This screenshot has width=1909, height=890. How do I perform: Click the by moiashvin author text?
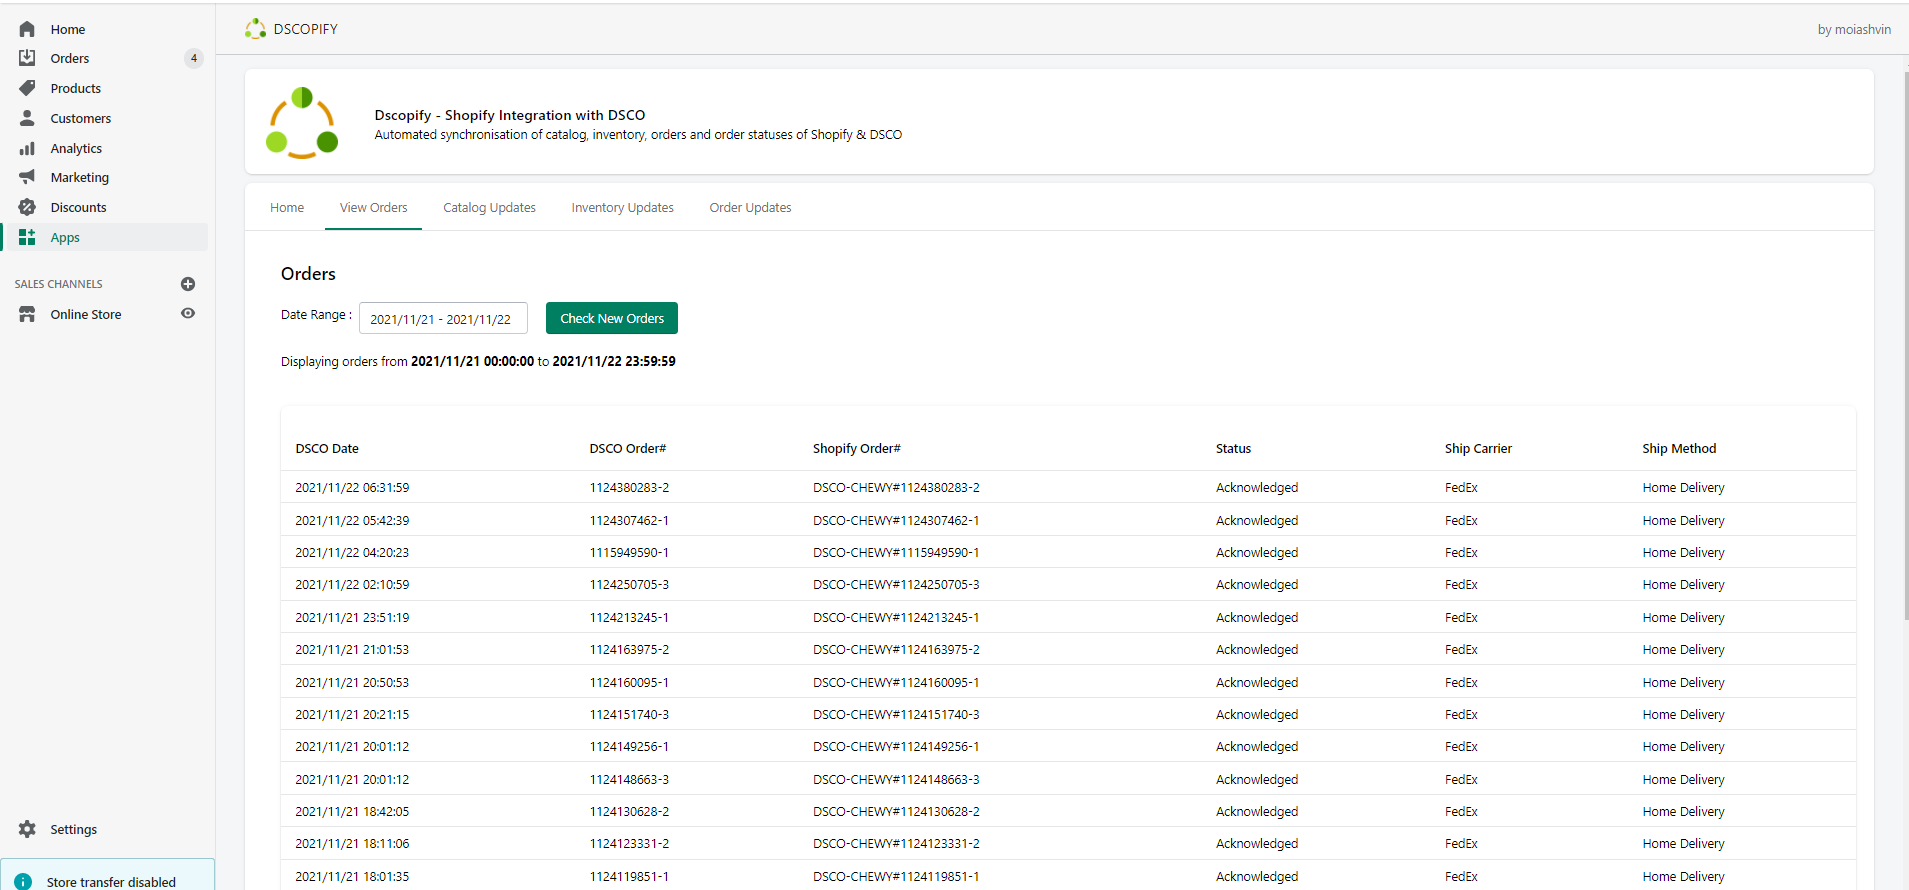(x=1854, y=29)
